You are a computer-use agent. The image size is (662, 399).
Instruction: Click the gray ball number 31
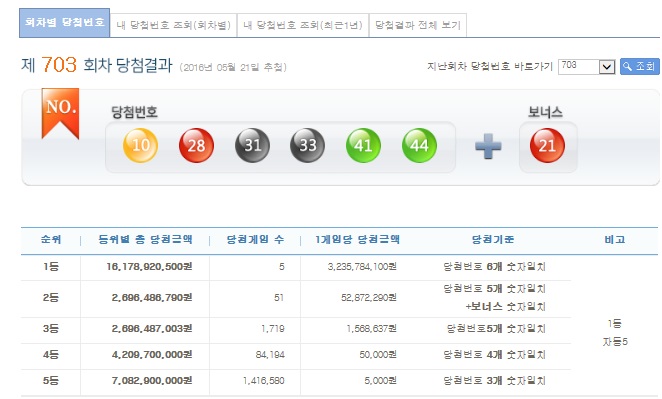[252, 145]
